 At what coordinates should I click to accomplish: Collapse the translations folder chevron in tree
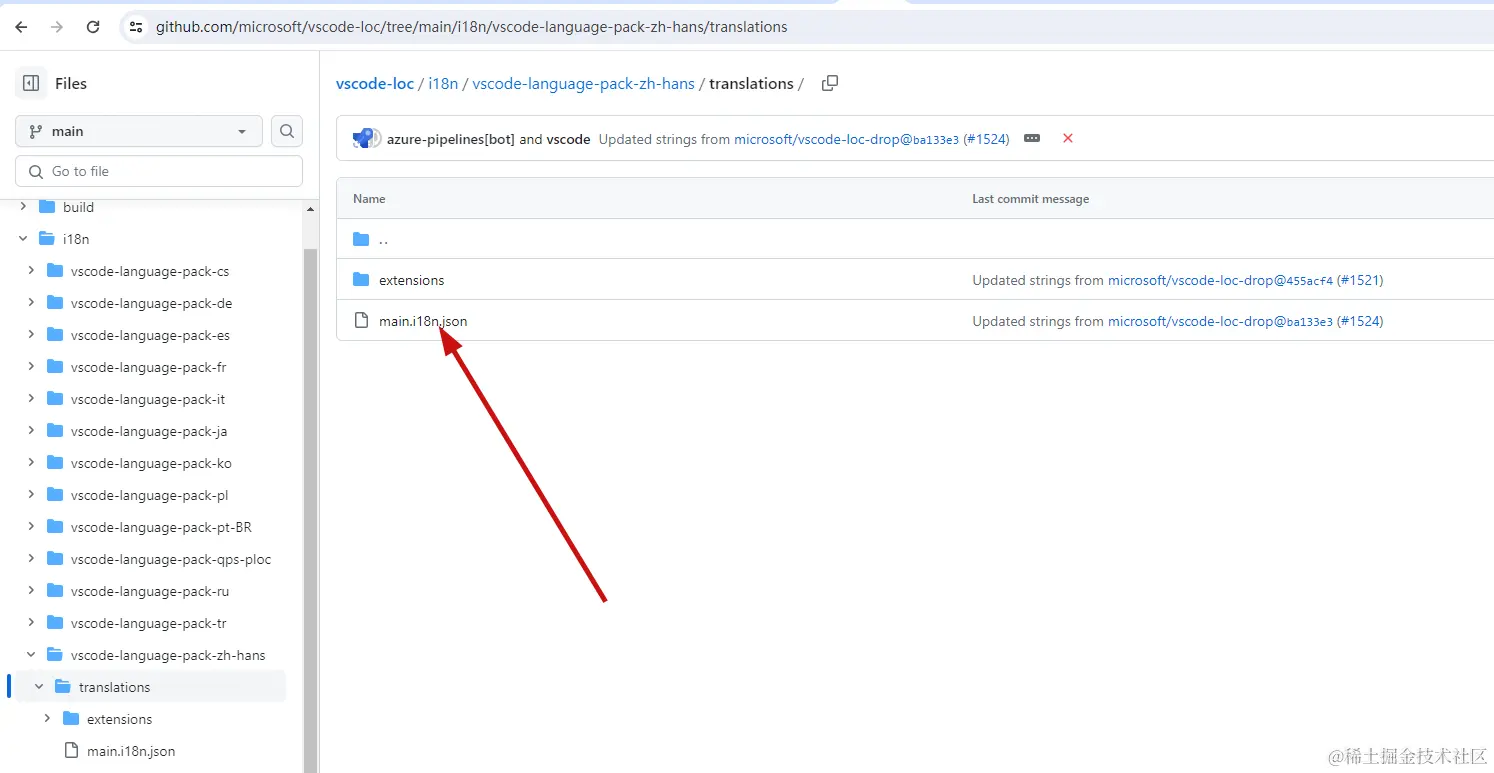[39, 687]
